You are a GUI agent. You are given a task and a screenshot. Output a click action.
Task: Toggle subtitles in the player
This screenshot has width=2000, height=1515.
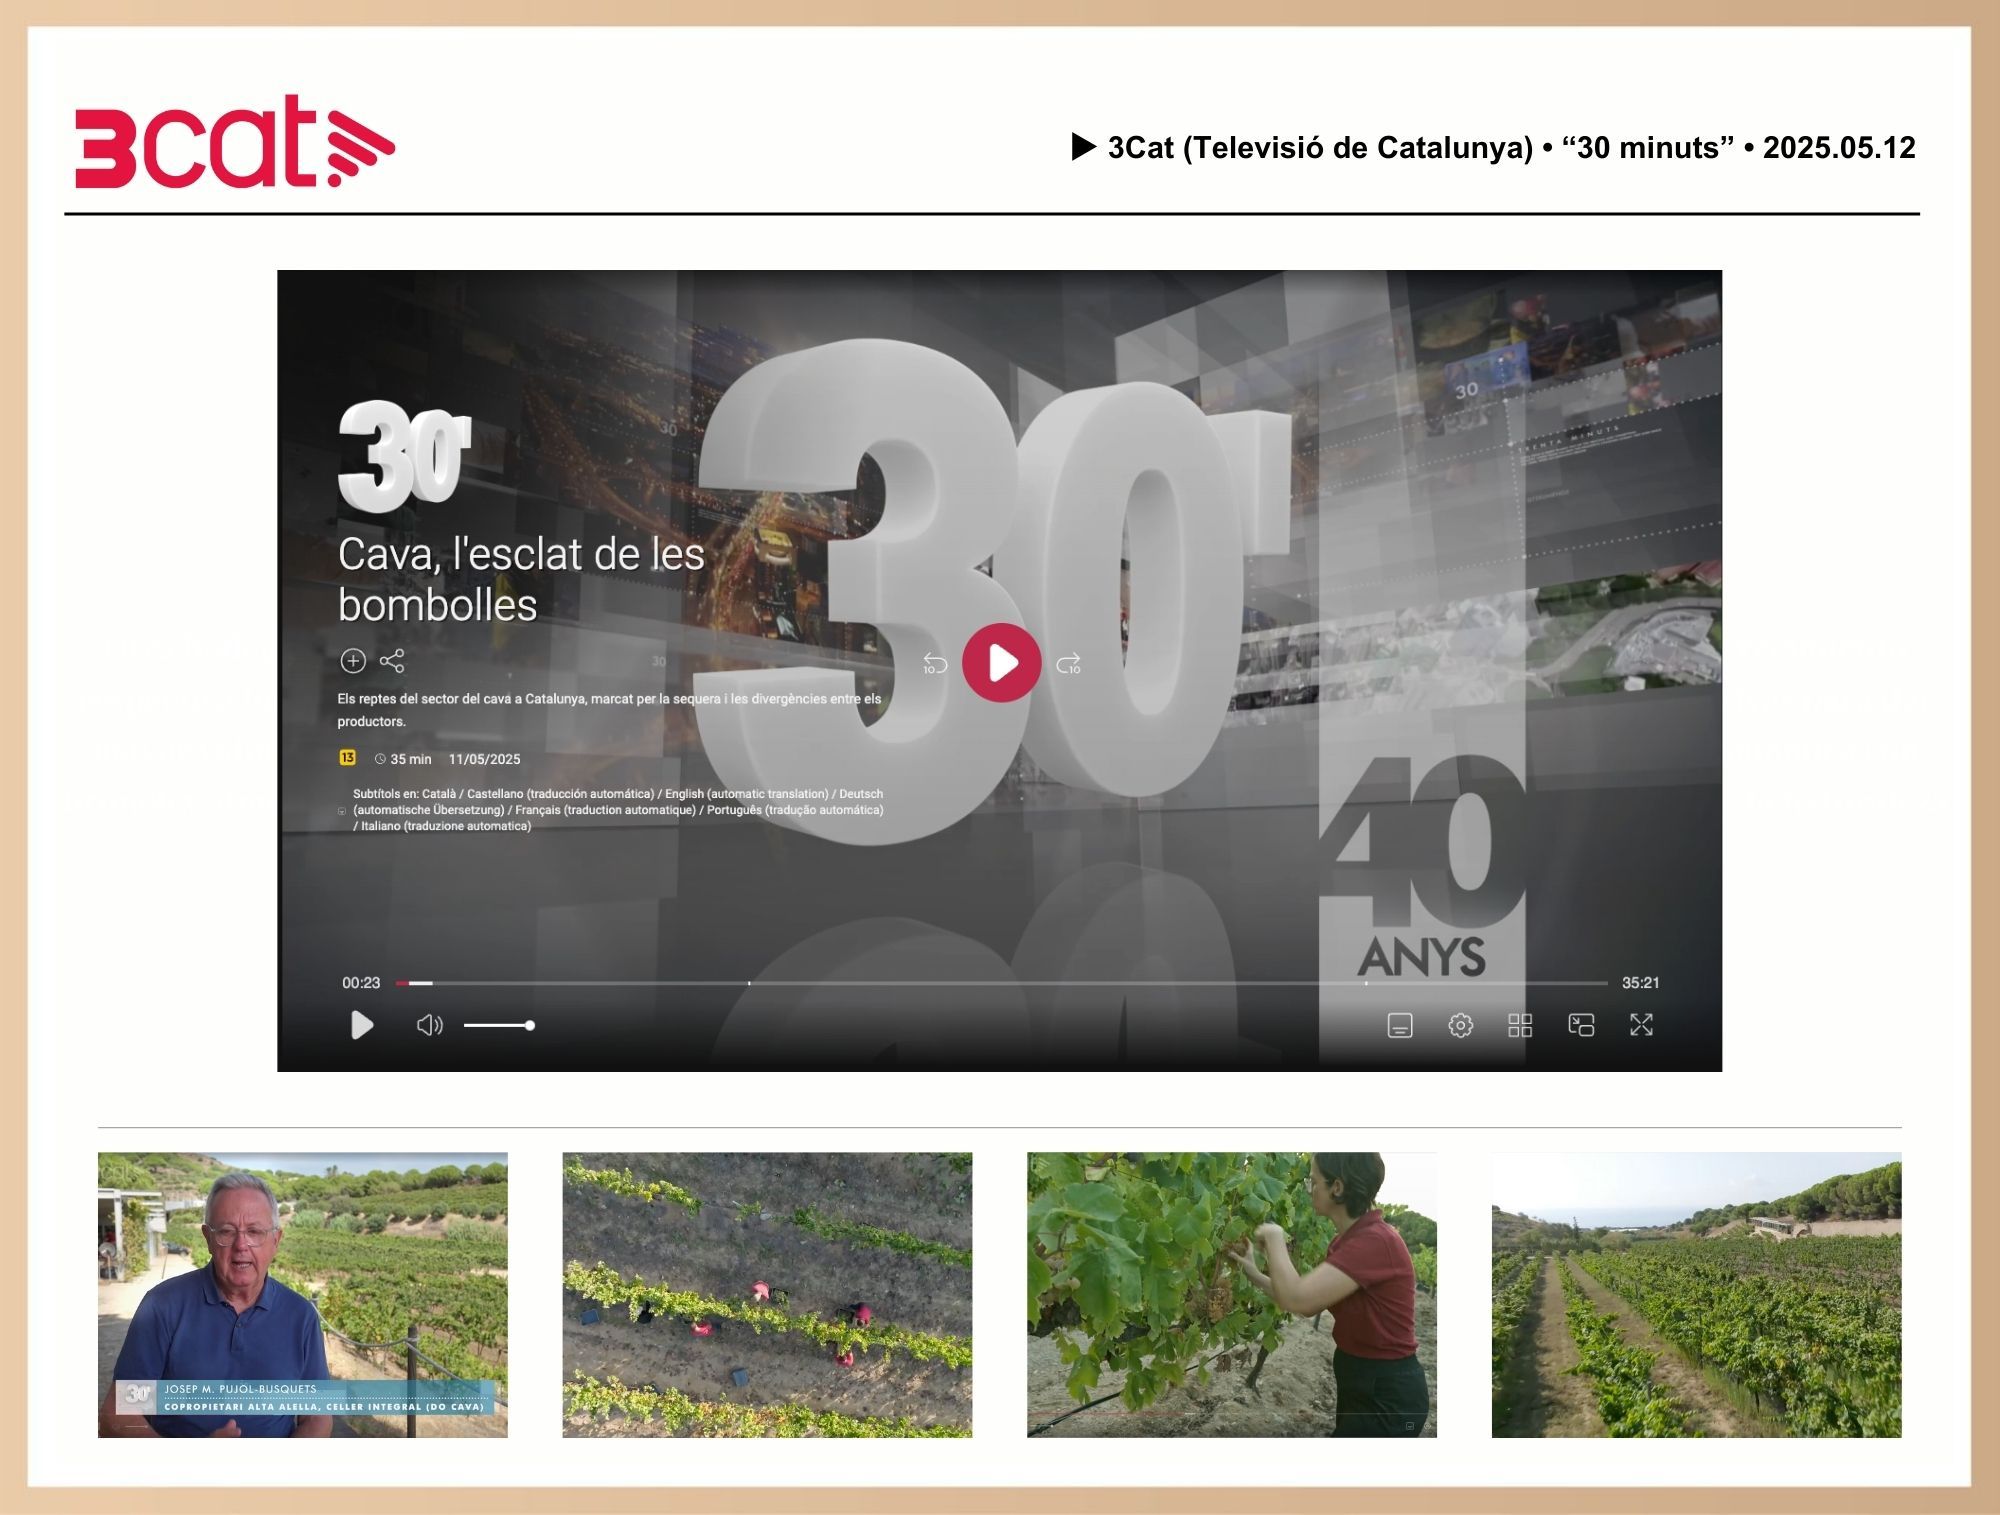click(x=1400, y=1025)
